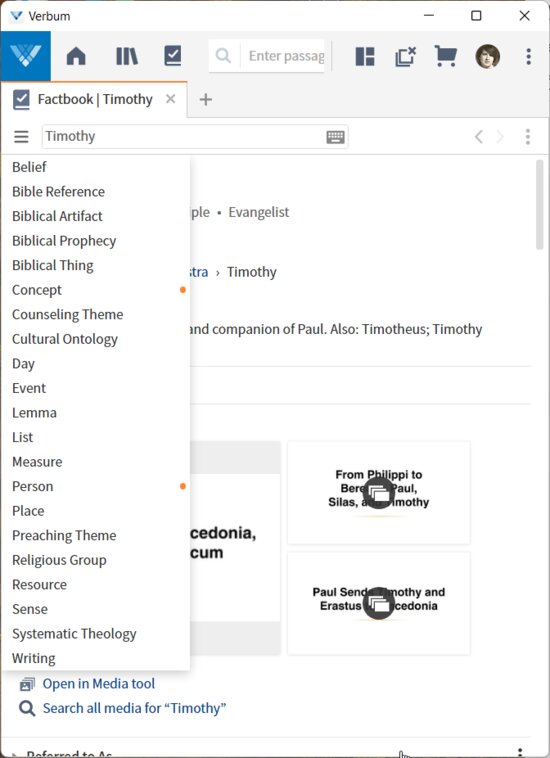Click the Open in Media tool link
This screenshot has width=550, height=758.
[x=99, y=684]
